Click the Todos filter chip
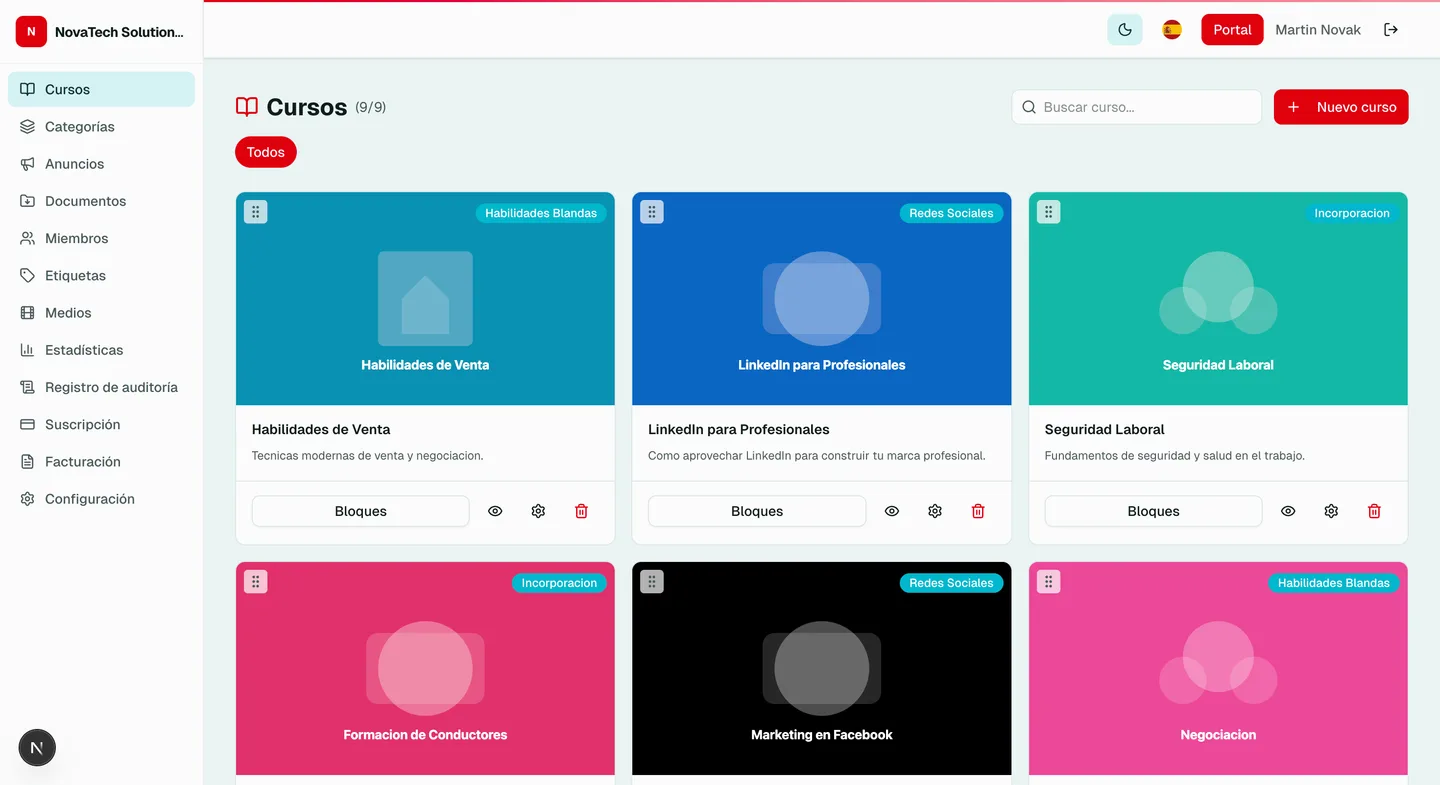The height and width of the screenshot is (785, 1440). (x=265, y=151)
